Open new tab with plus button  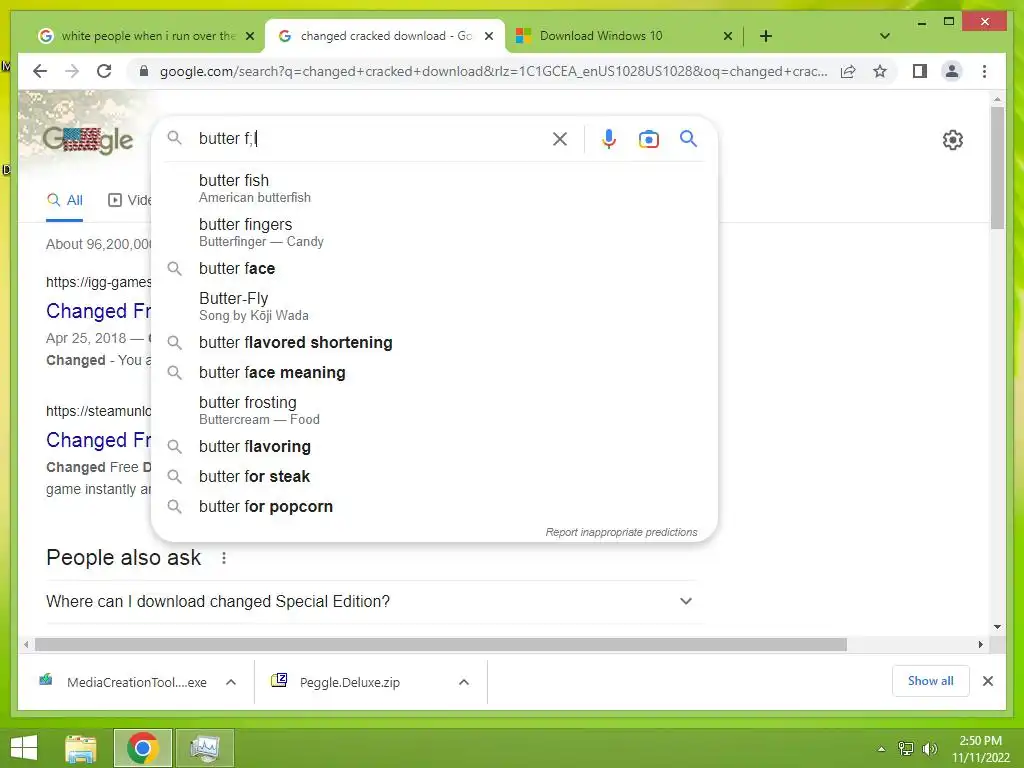pyautogui.click(x=766, y=36)
